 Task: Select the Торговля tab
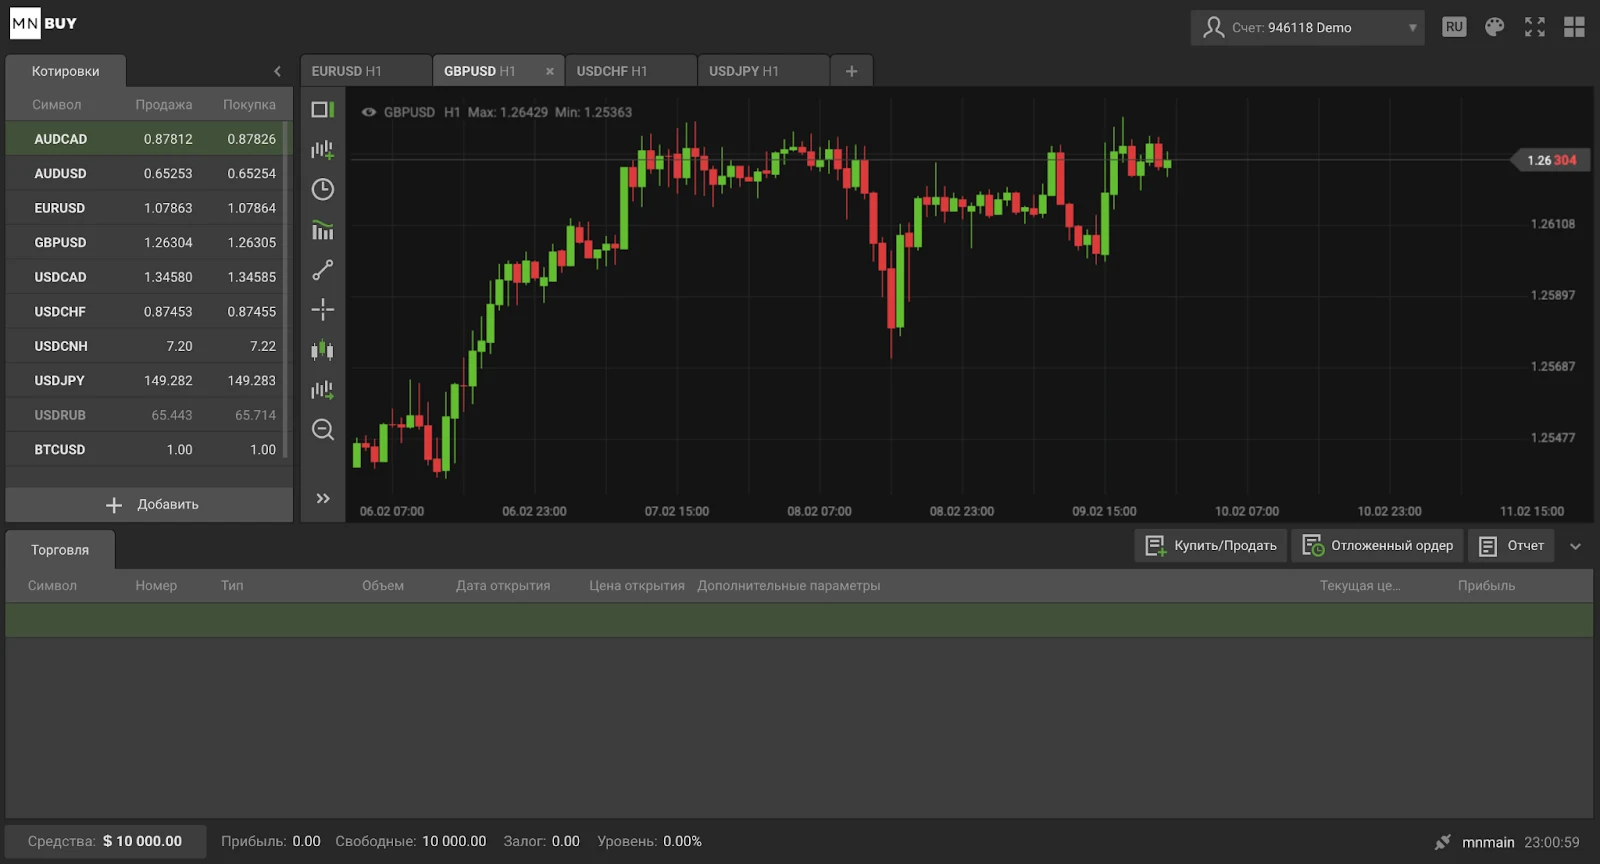coord(60,550)
